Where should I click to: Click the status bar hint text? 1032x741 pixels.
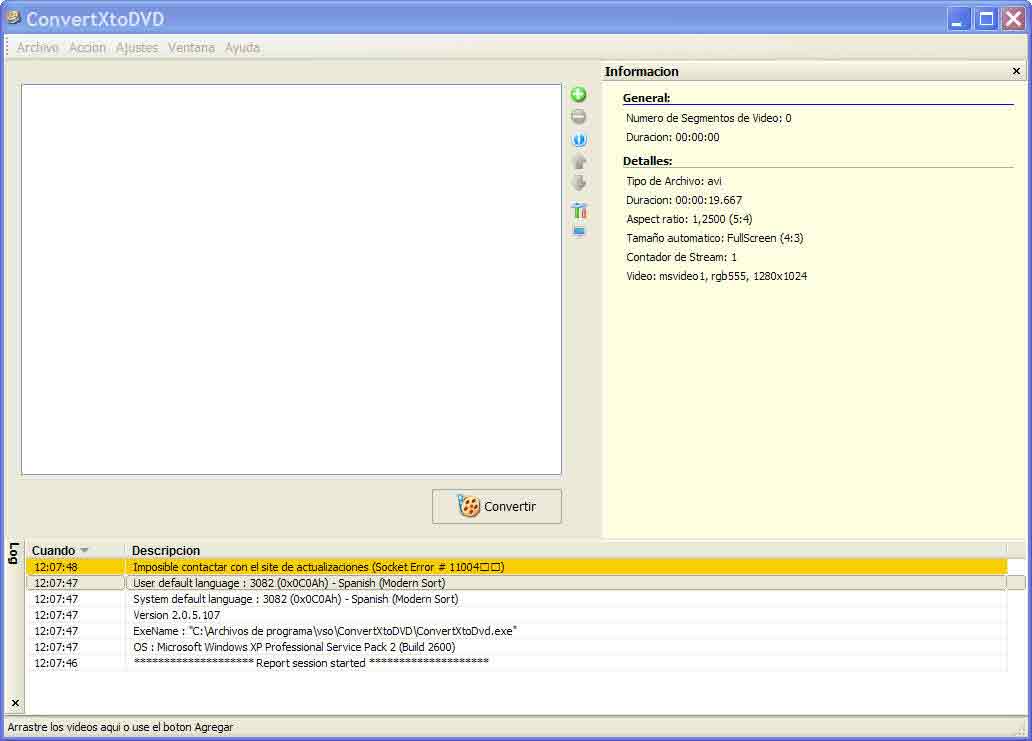point(120,727)
